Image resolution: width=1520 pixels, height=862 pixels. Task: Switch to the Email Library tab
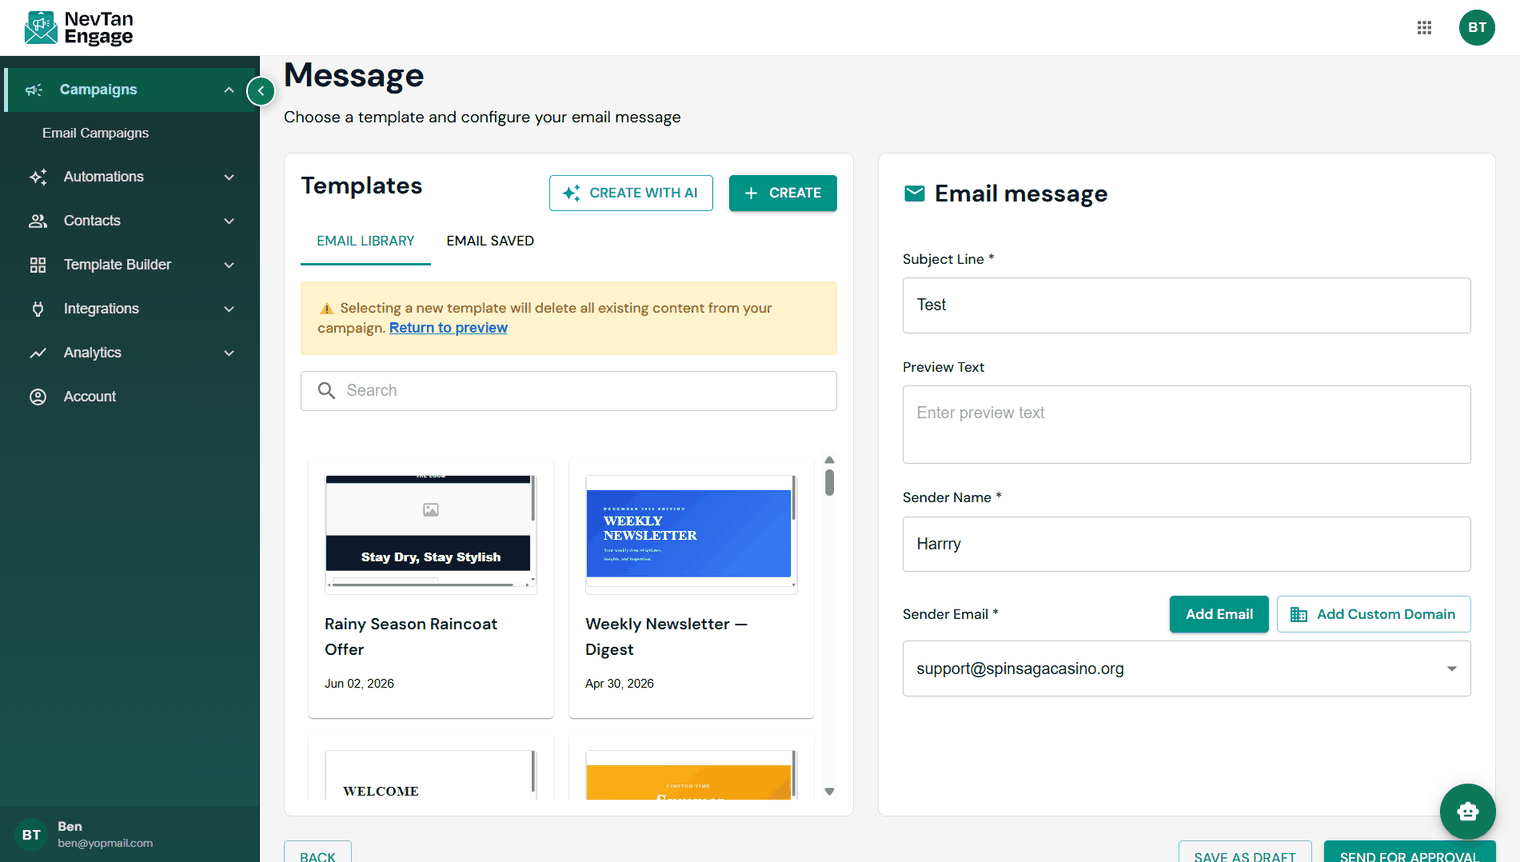coord(365,241)
